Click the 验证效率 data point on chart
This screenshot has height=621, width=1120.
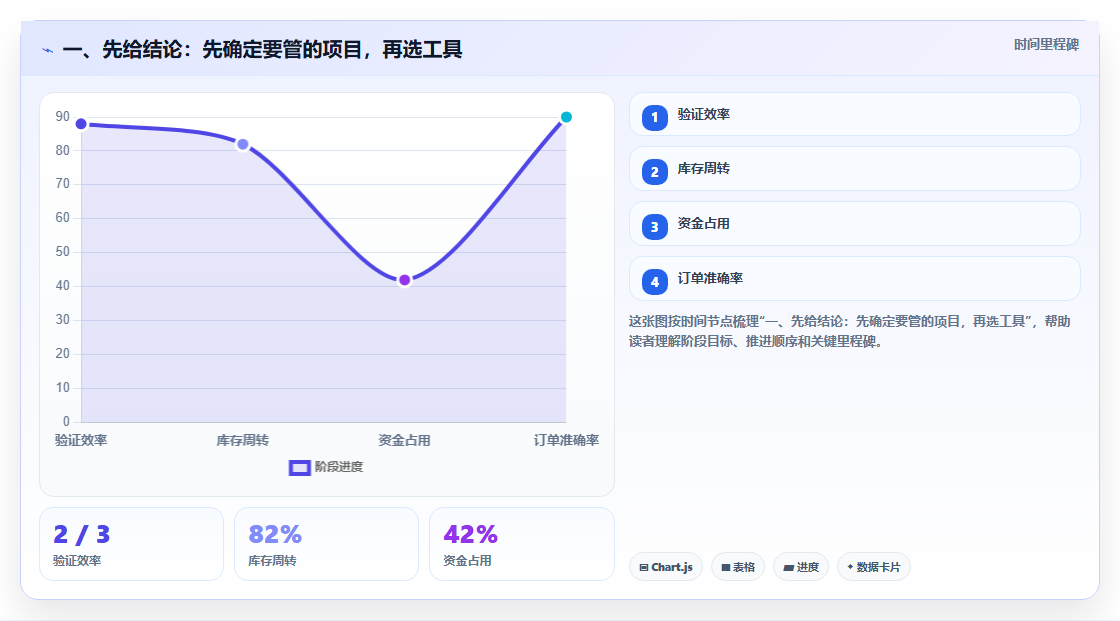[x=81, y=124]
